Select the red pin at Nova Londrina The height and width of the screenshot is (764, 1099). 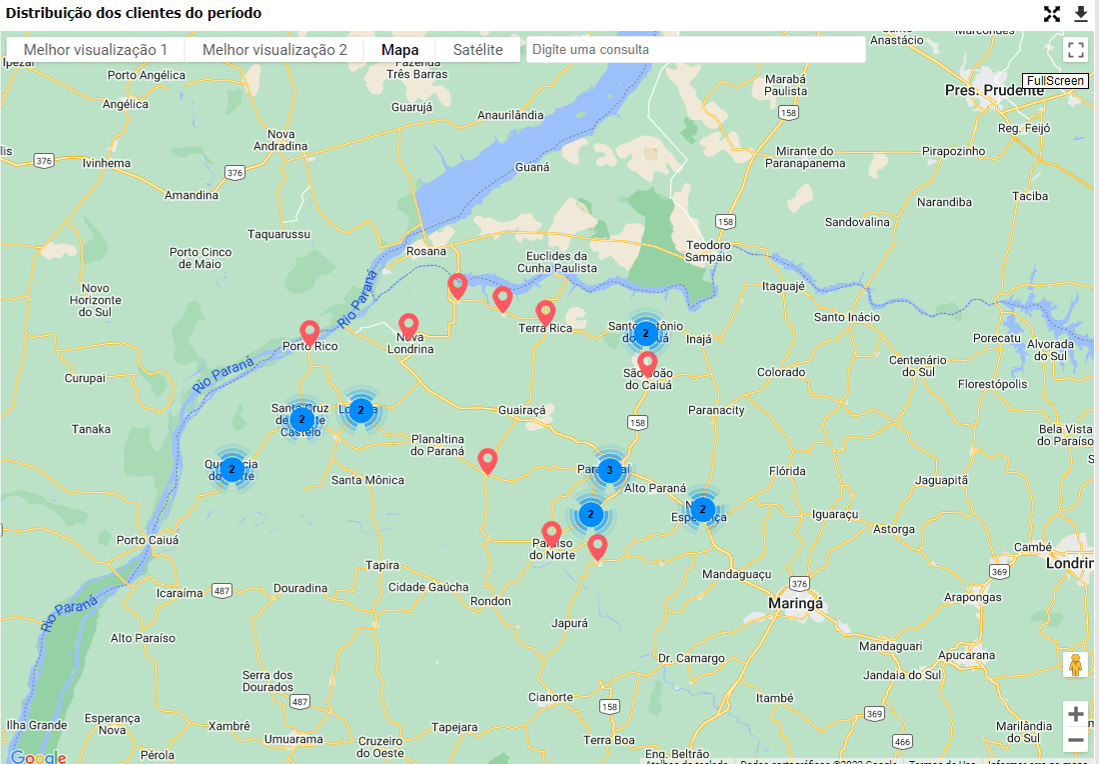409,327
